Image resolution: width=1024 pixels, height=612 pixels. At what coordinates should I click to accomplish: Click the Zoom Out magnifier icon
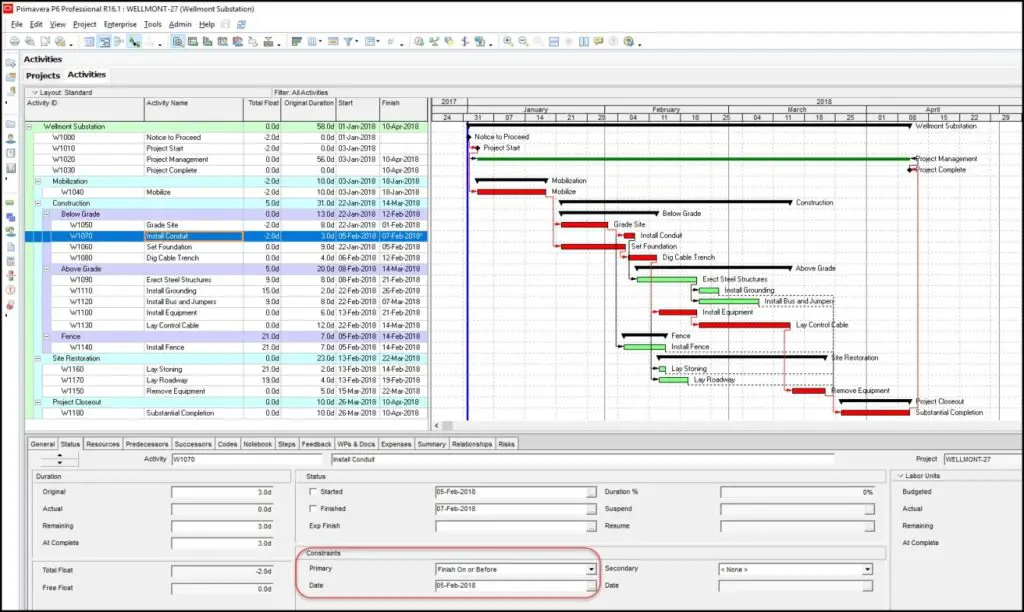tap(523, 41)
